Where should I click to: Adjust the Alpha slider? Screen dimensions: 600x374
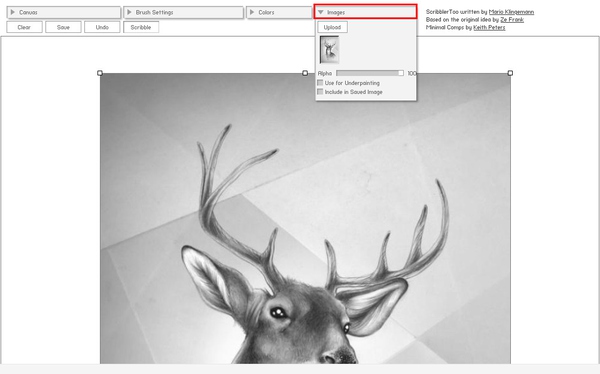pyautogui.click(x=370, y=73)
